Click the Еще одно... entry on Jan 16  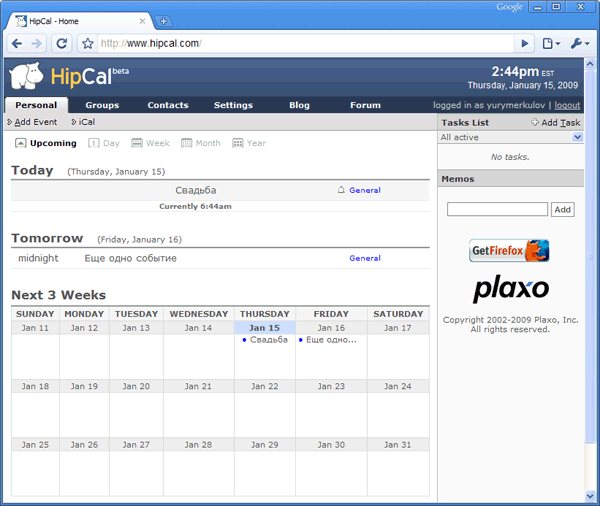(331, 340)
